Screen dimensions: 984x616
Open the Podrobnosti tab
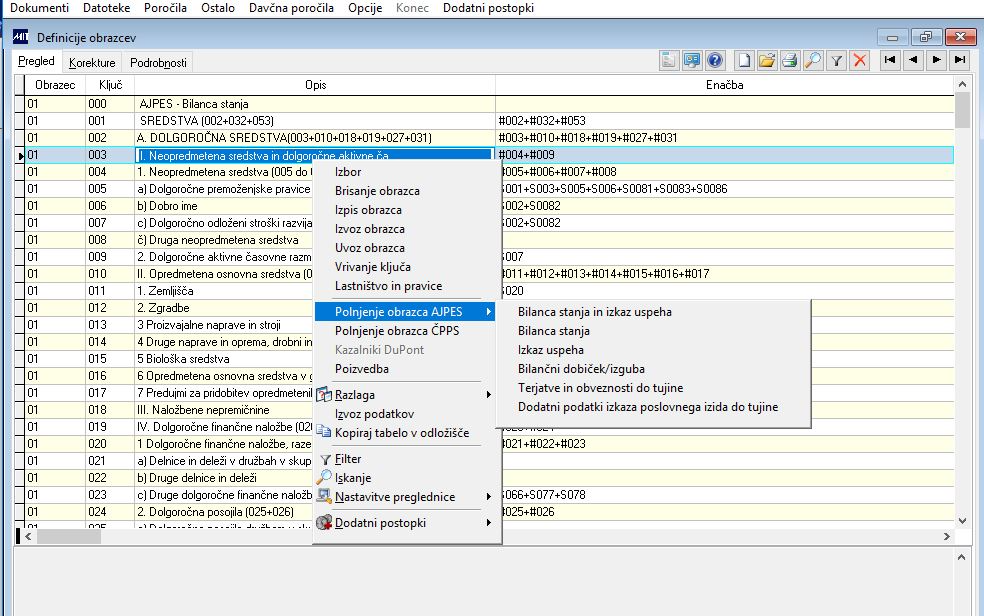point(158,63)
